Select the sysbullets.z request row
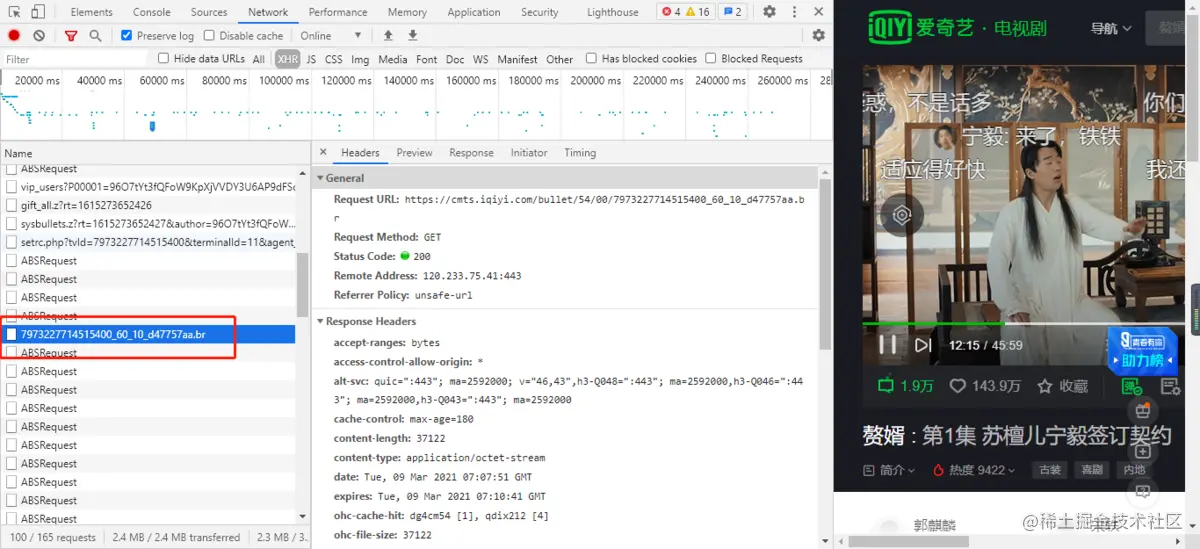Image resolution: width=1200 pixels, height=549 pixels. [148, 223]
